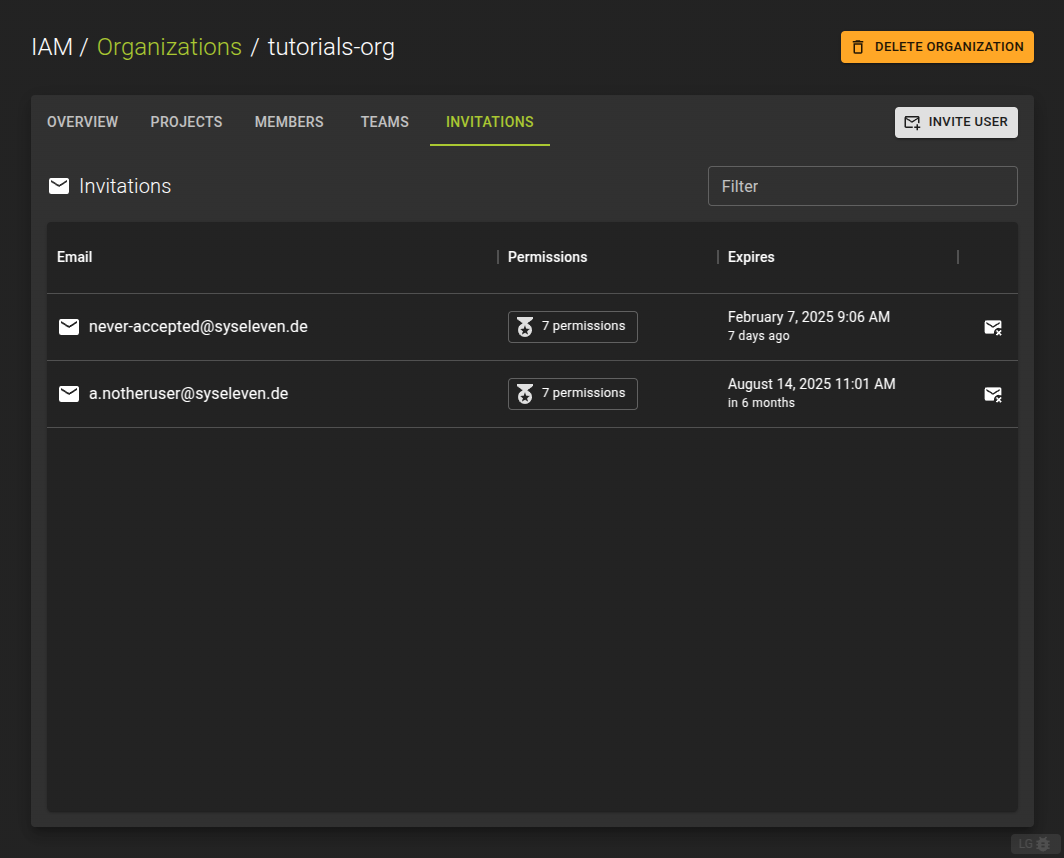This screenshot has width=1064, height=858.
Task: Click the envelope icon next to Invitations heading
Action: point(59,186)
